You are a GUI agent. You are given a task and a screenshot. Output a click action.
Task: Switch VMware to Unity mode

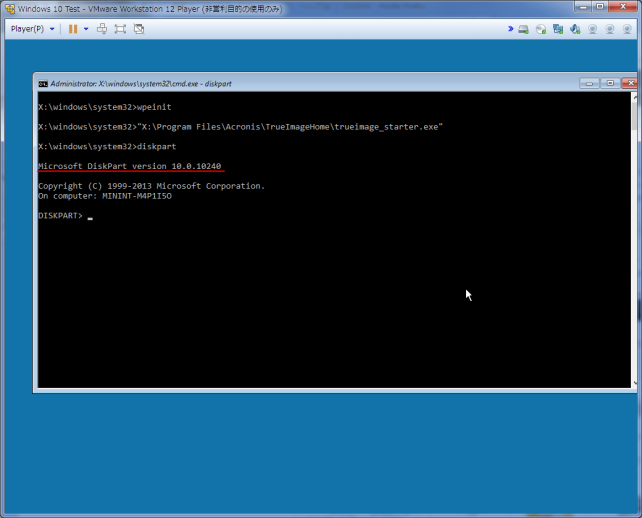coord(139,29)
